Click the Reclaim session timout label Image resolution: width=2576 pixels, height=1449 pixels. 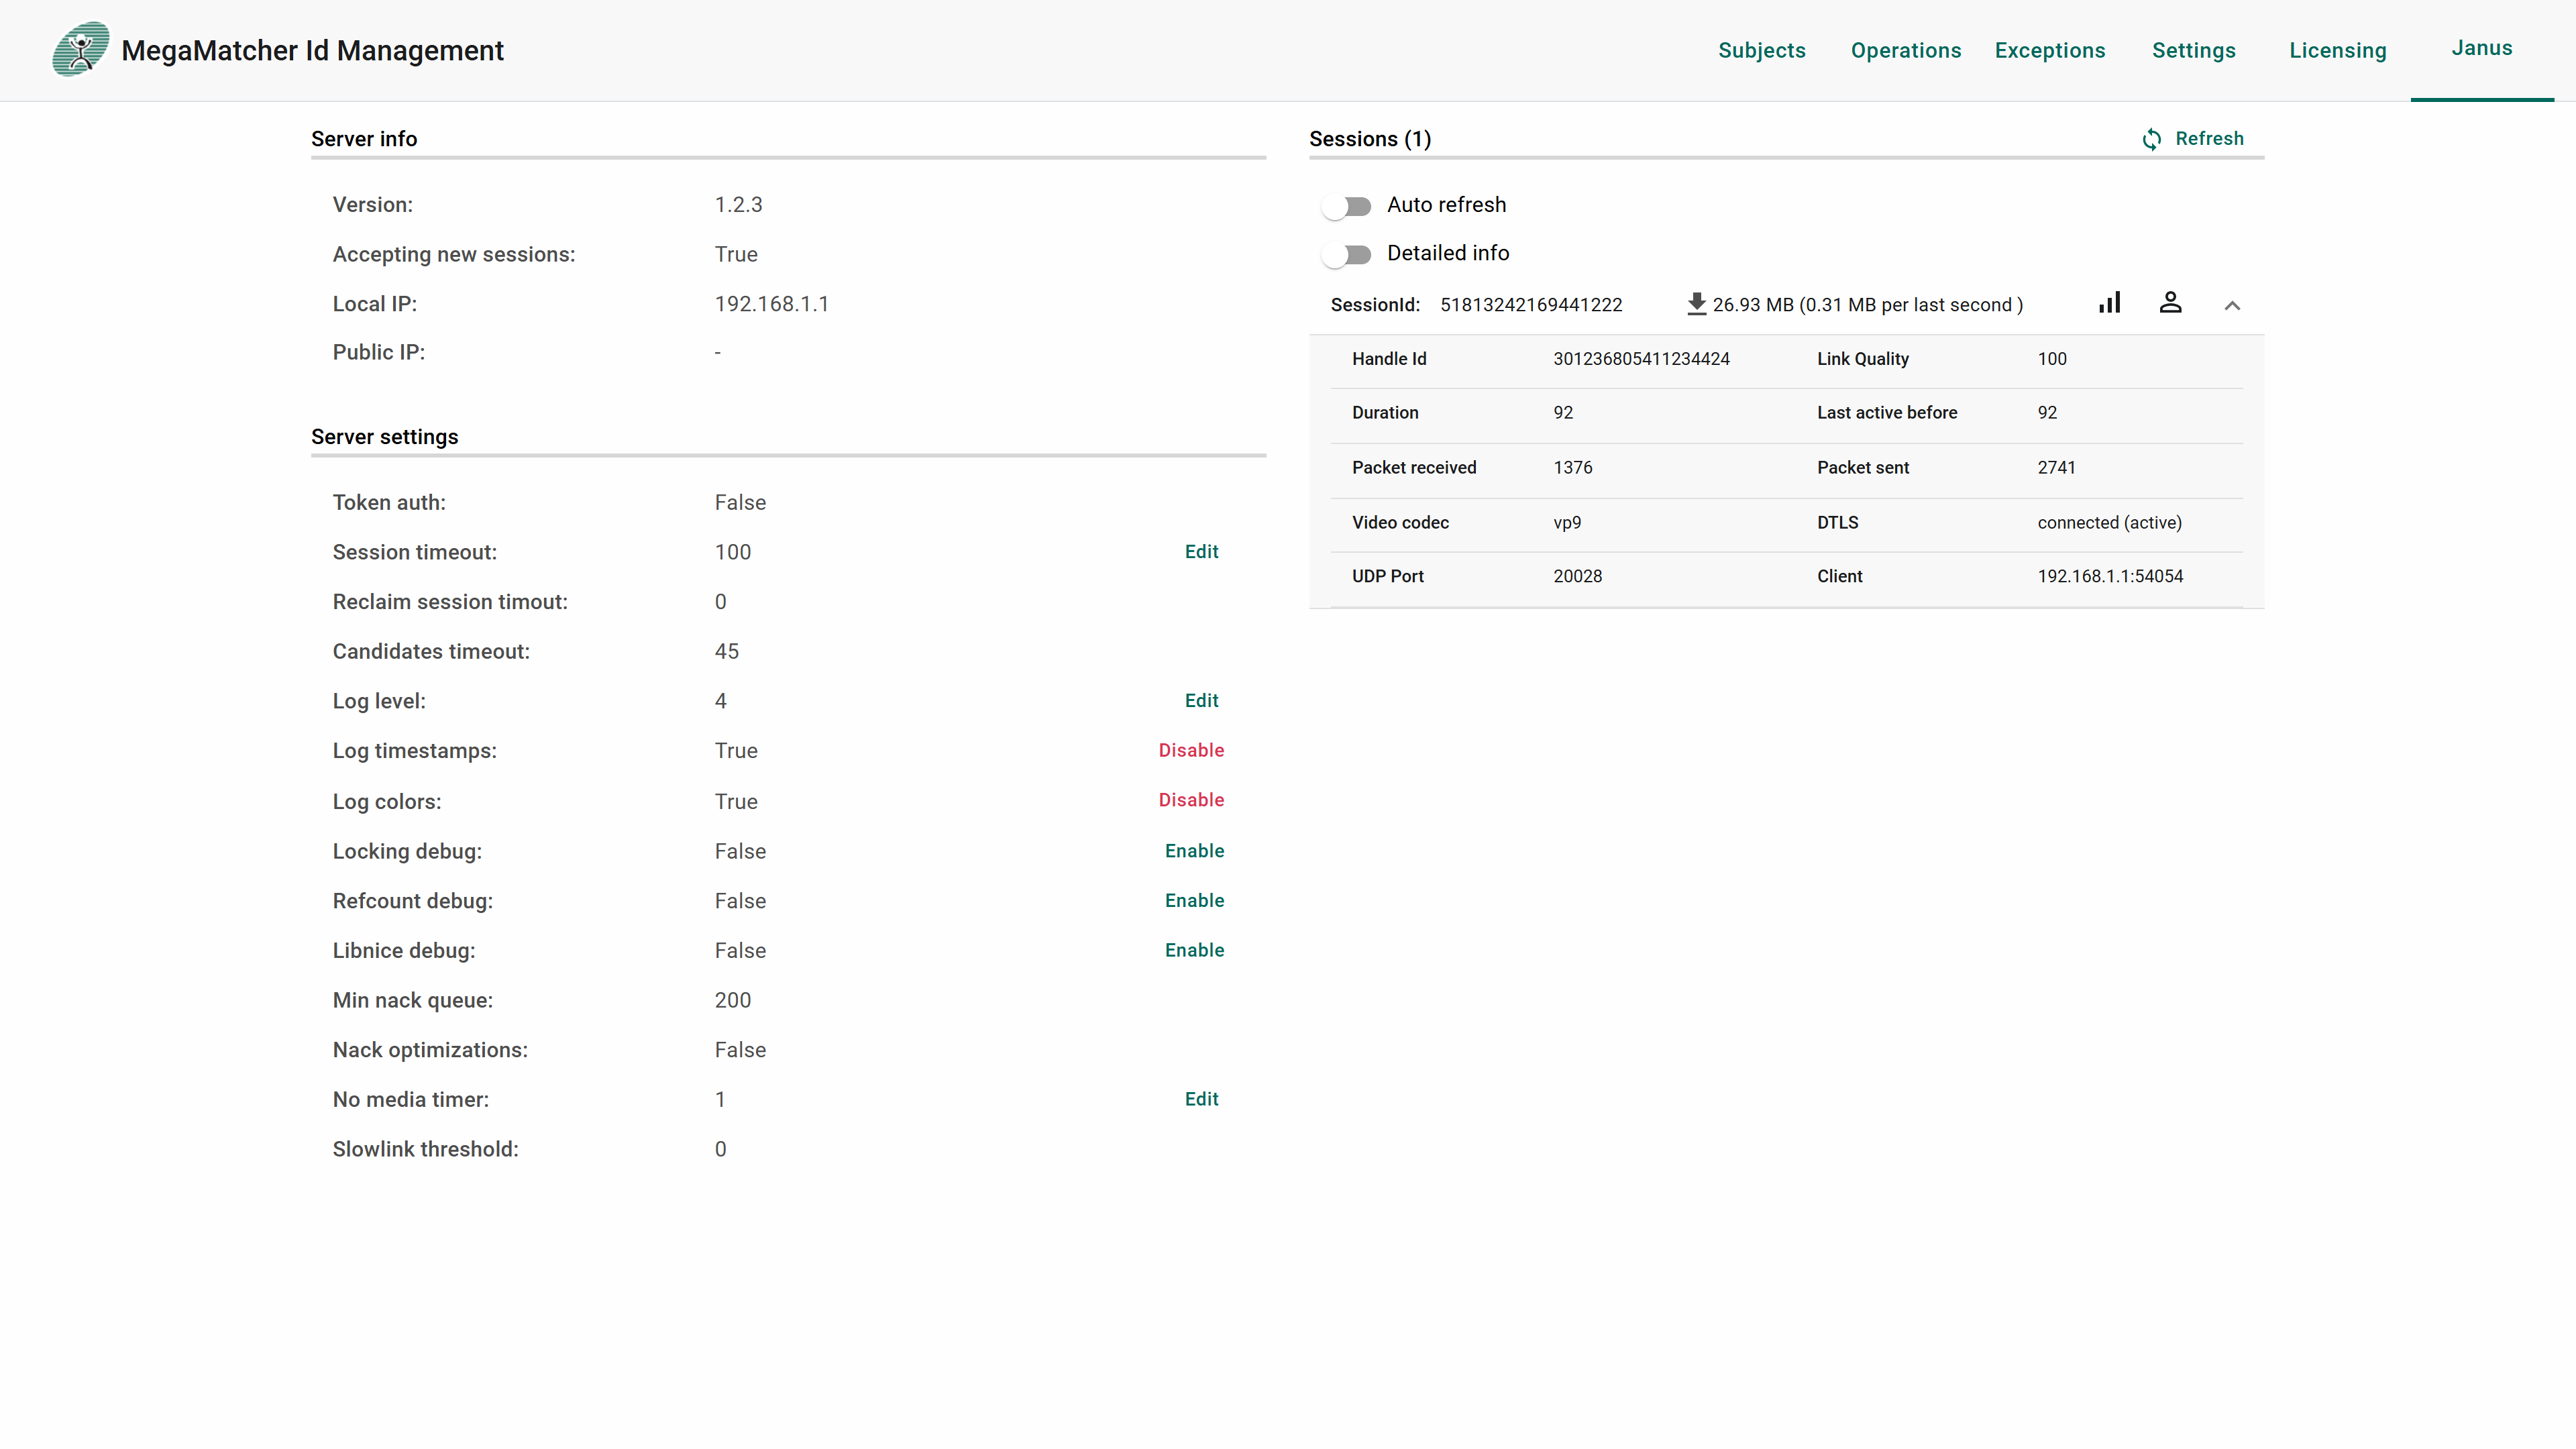[450, 602]
